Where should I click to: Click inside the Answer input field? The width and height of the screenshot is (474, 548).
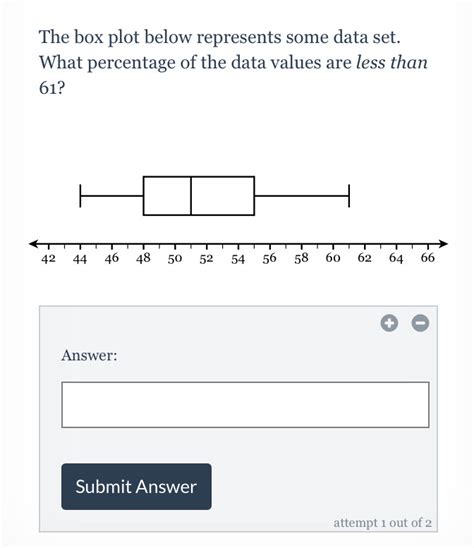(x=245, y=405)
